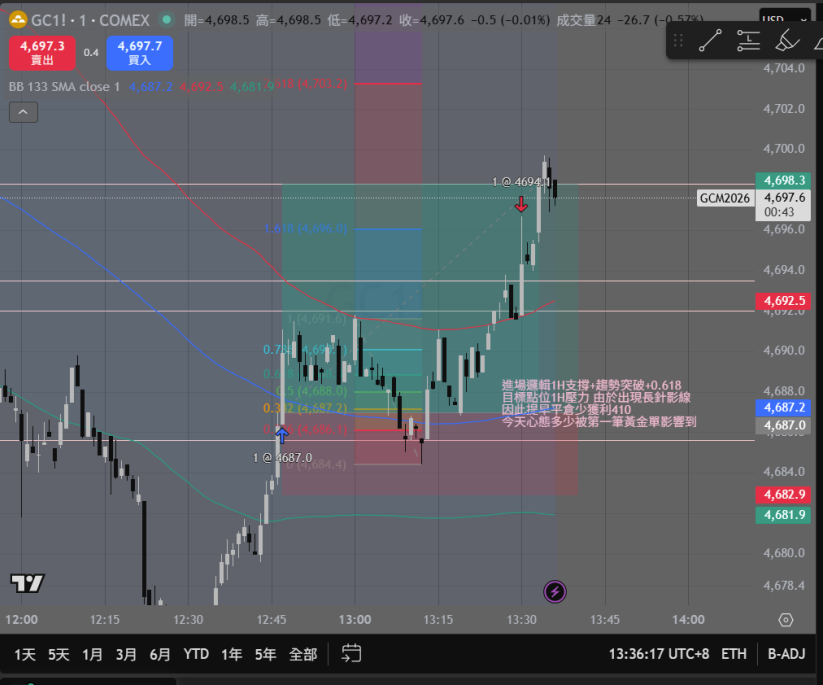Click the red 賣出 4,697.3 sell button

[42, 52]
